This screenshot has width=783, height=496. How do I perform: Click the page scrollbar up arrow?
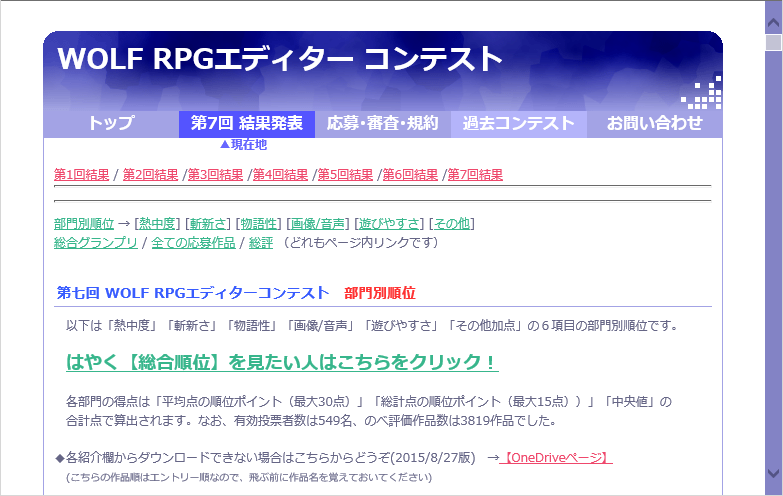pos(774,22)
